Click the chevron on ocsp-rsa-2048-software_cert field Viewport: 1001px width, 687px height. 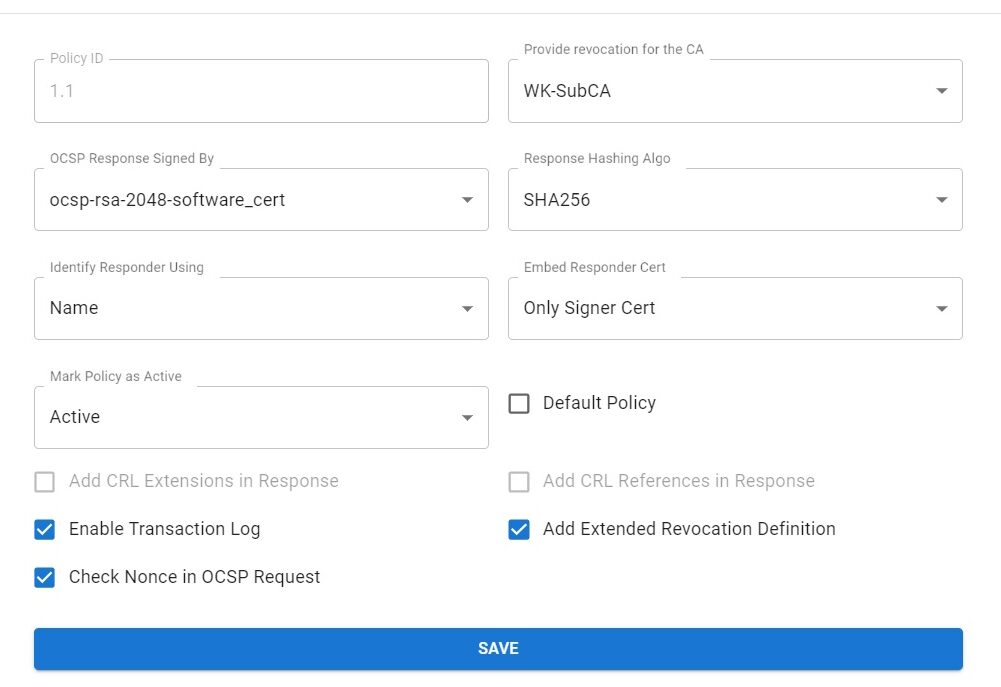tap(466, 199)
